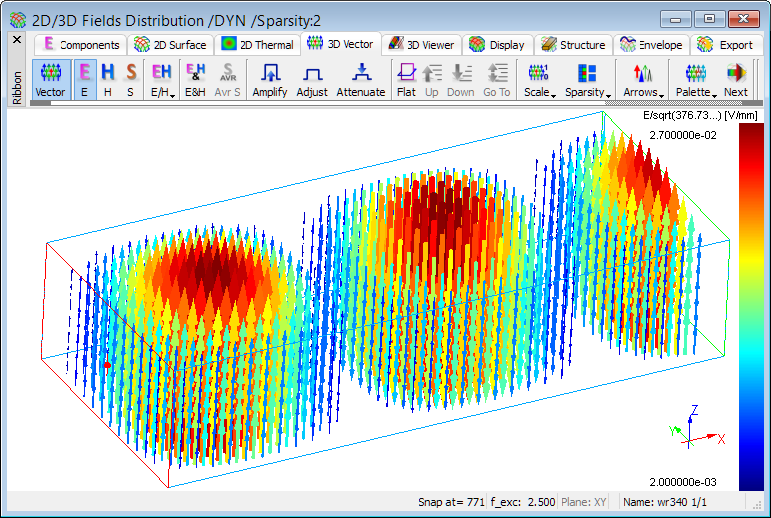The image size is (771, 518).
Task: Open the 3D Viewer tab
Action: pos(421,45)
